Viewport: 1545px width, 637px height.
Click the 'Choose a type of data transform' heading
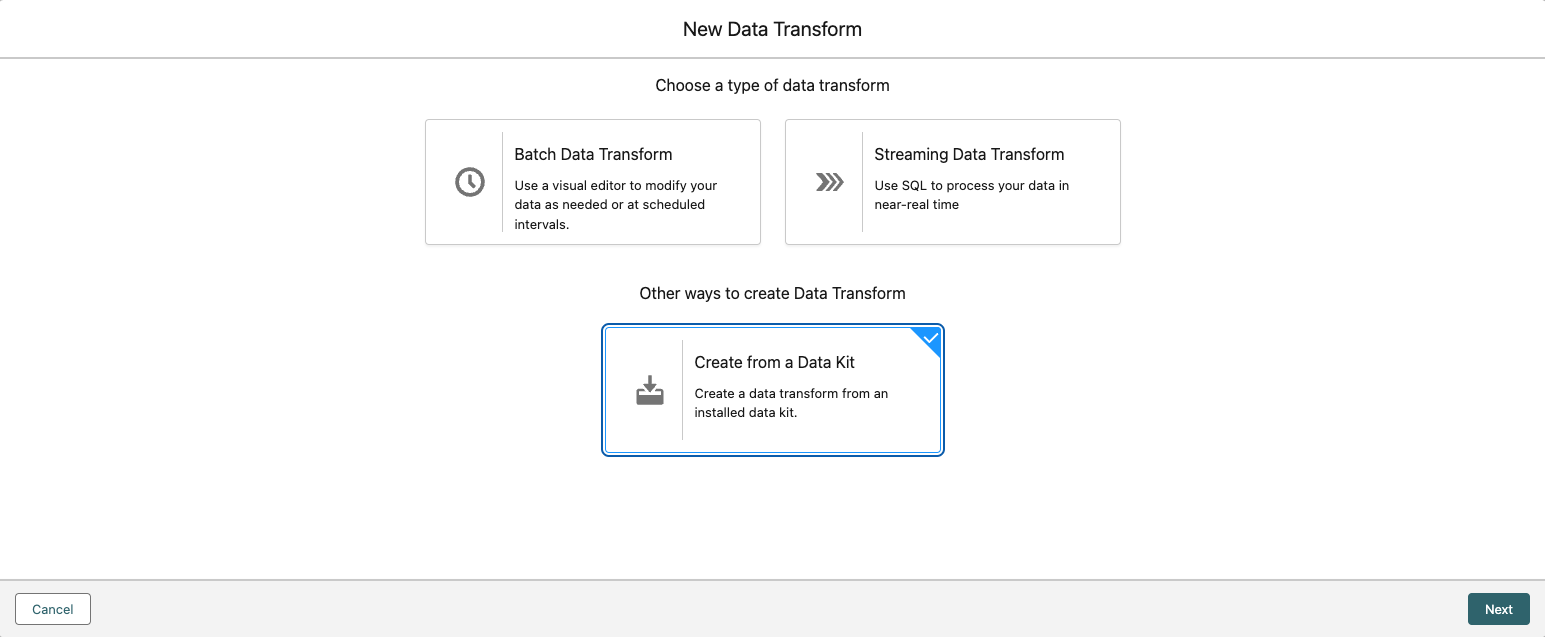[x=772, y=85]
